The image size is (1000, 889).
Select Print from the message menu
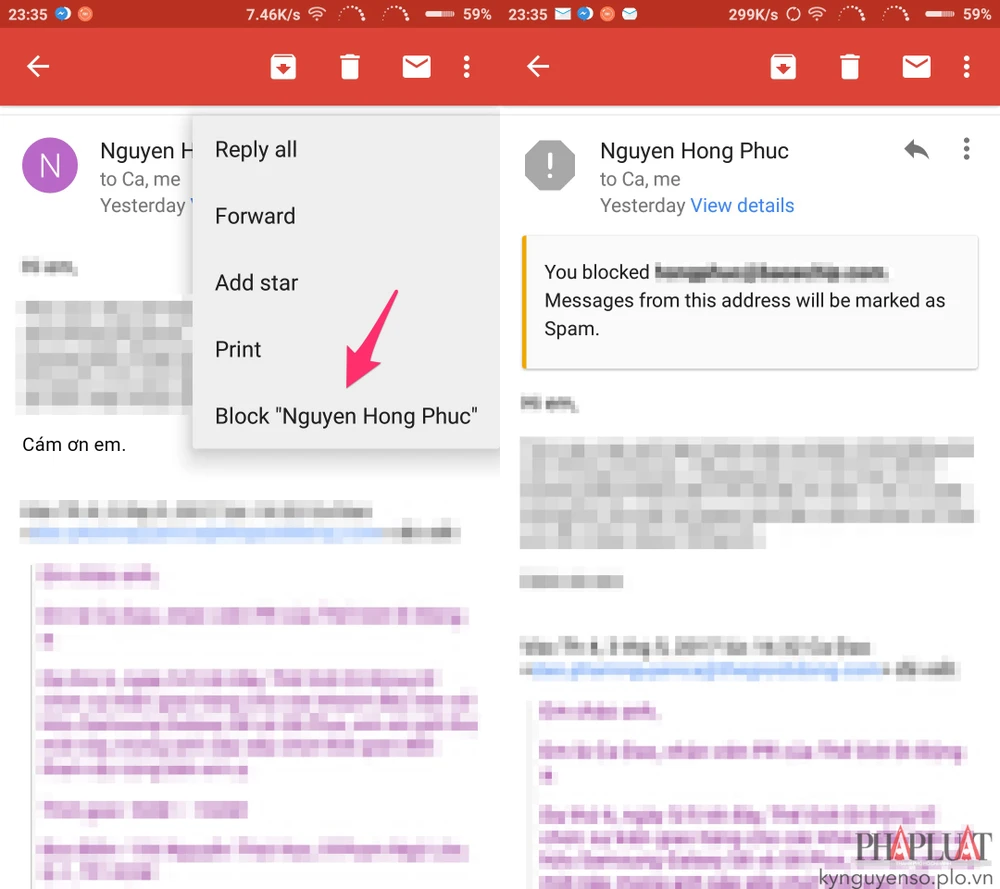[x=238, y=350]
